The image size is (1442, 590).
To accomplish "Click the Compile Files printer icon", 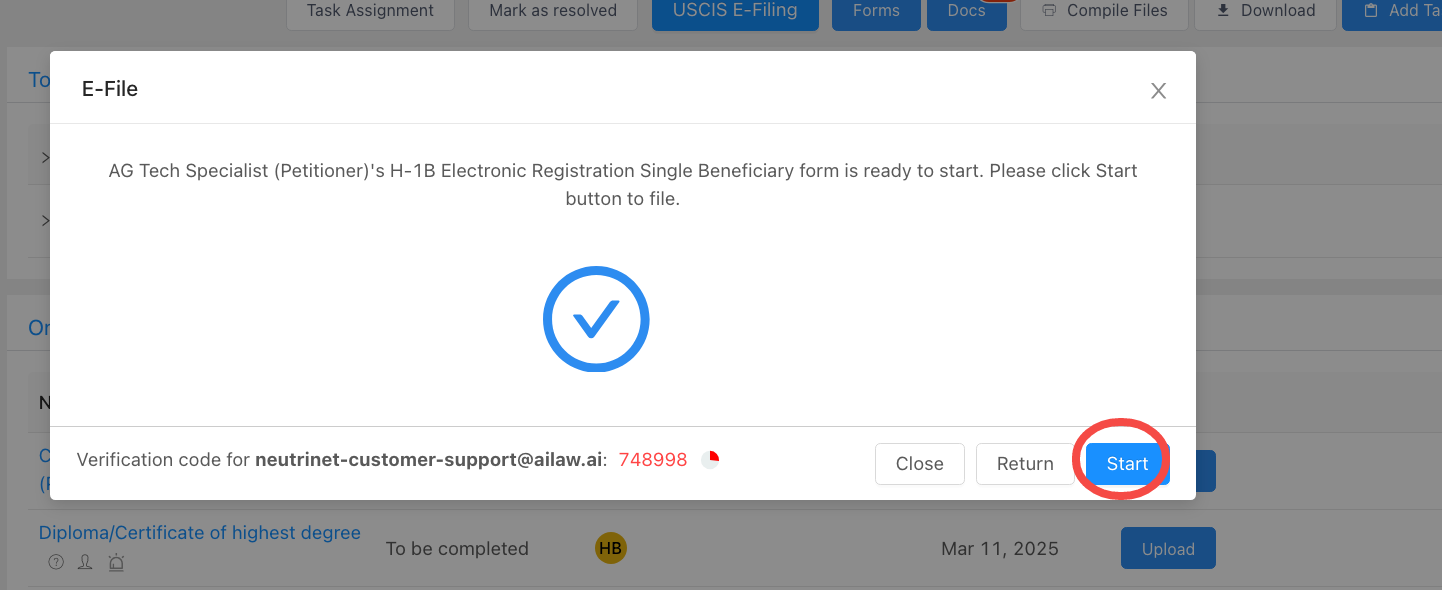I will (x=1049, y=11).
